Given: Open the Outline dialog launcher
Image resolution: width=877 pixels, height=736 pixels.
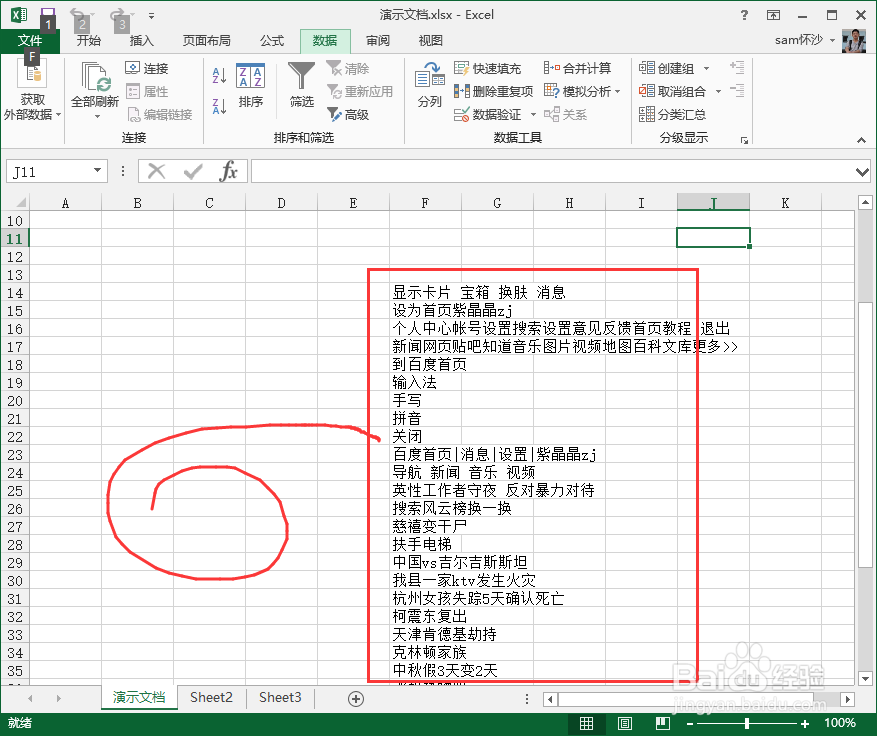Looking at the screenshot, I should [x=744, y=140].
